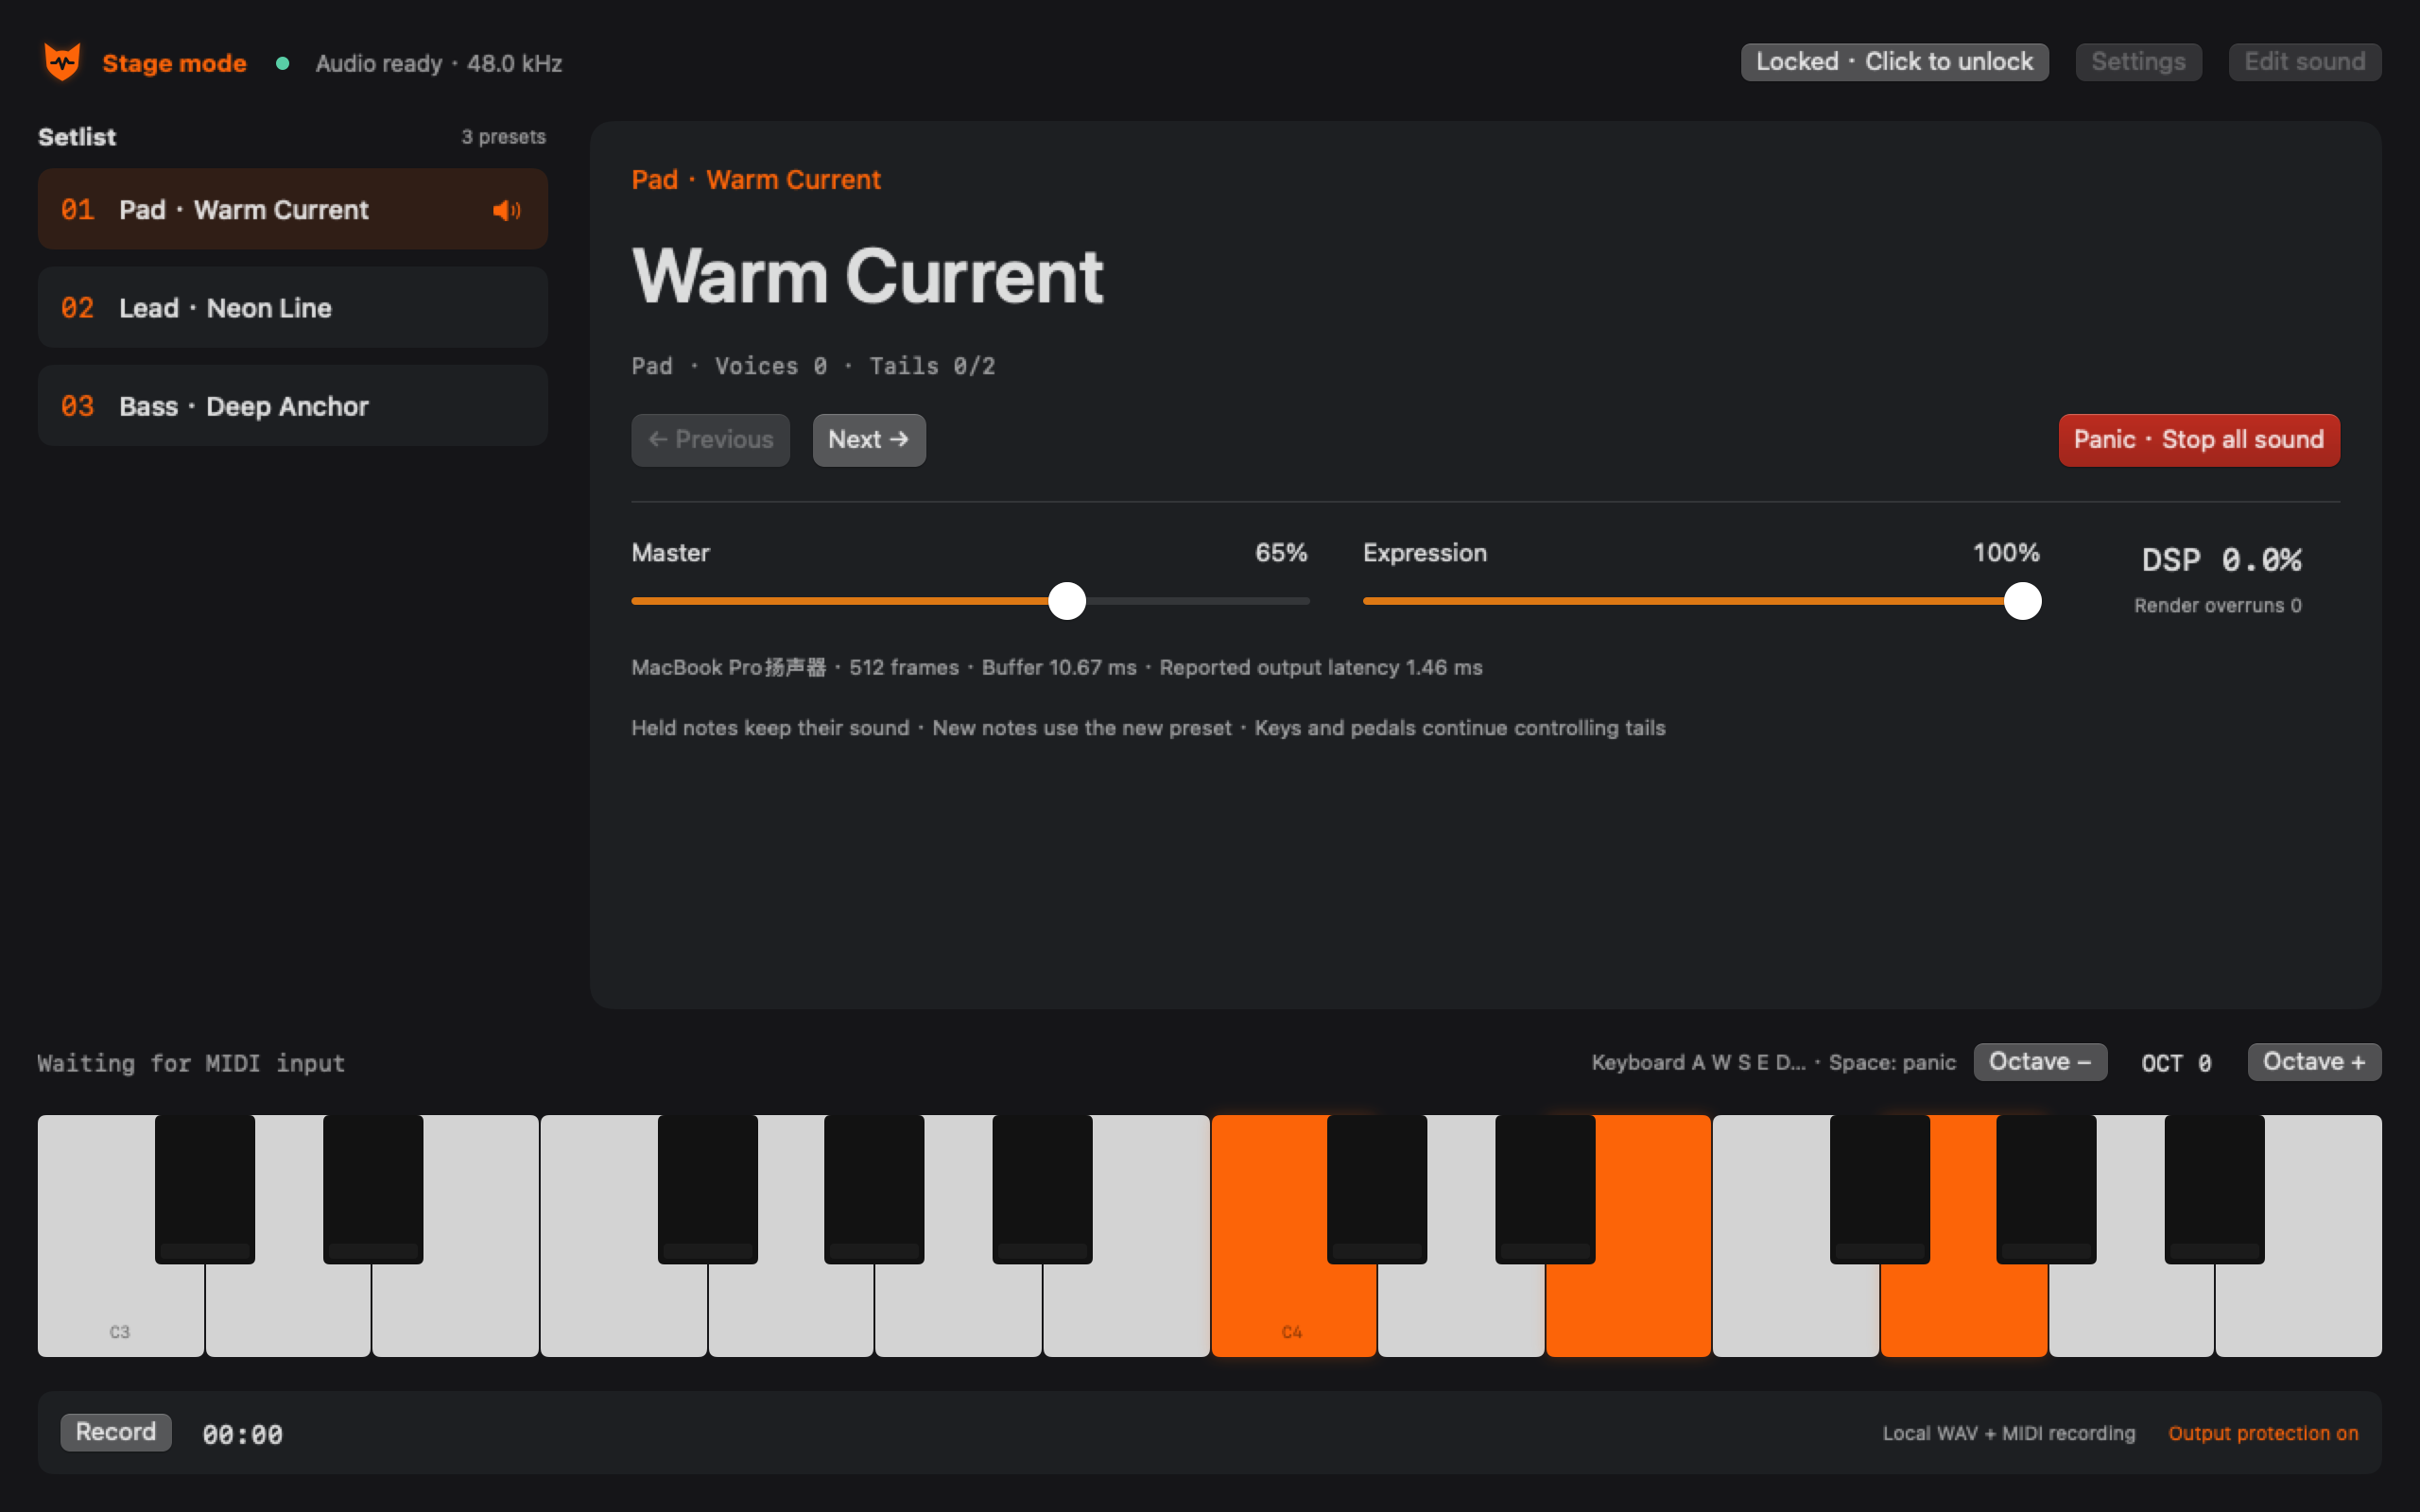Start recording with the Record button

(x=116, y=1432)
